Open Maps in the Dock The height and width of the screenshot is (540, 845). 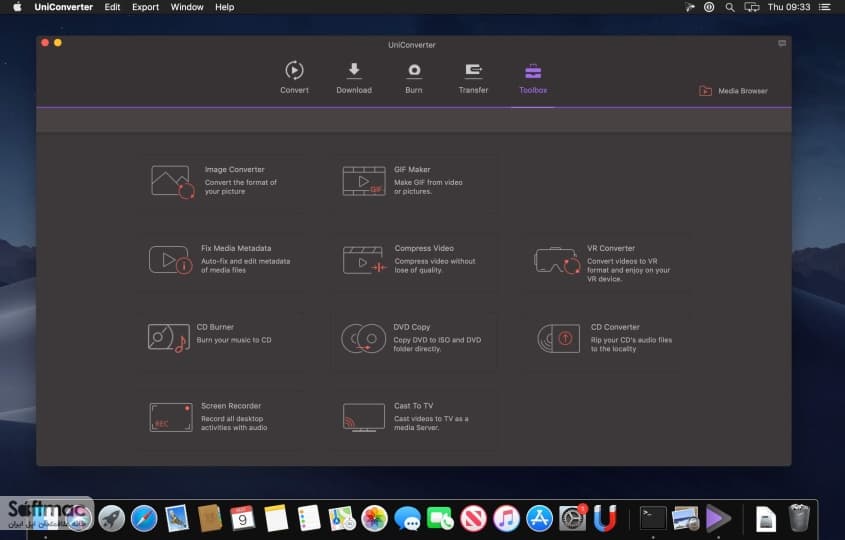[342, 519]
